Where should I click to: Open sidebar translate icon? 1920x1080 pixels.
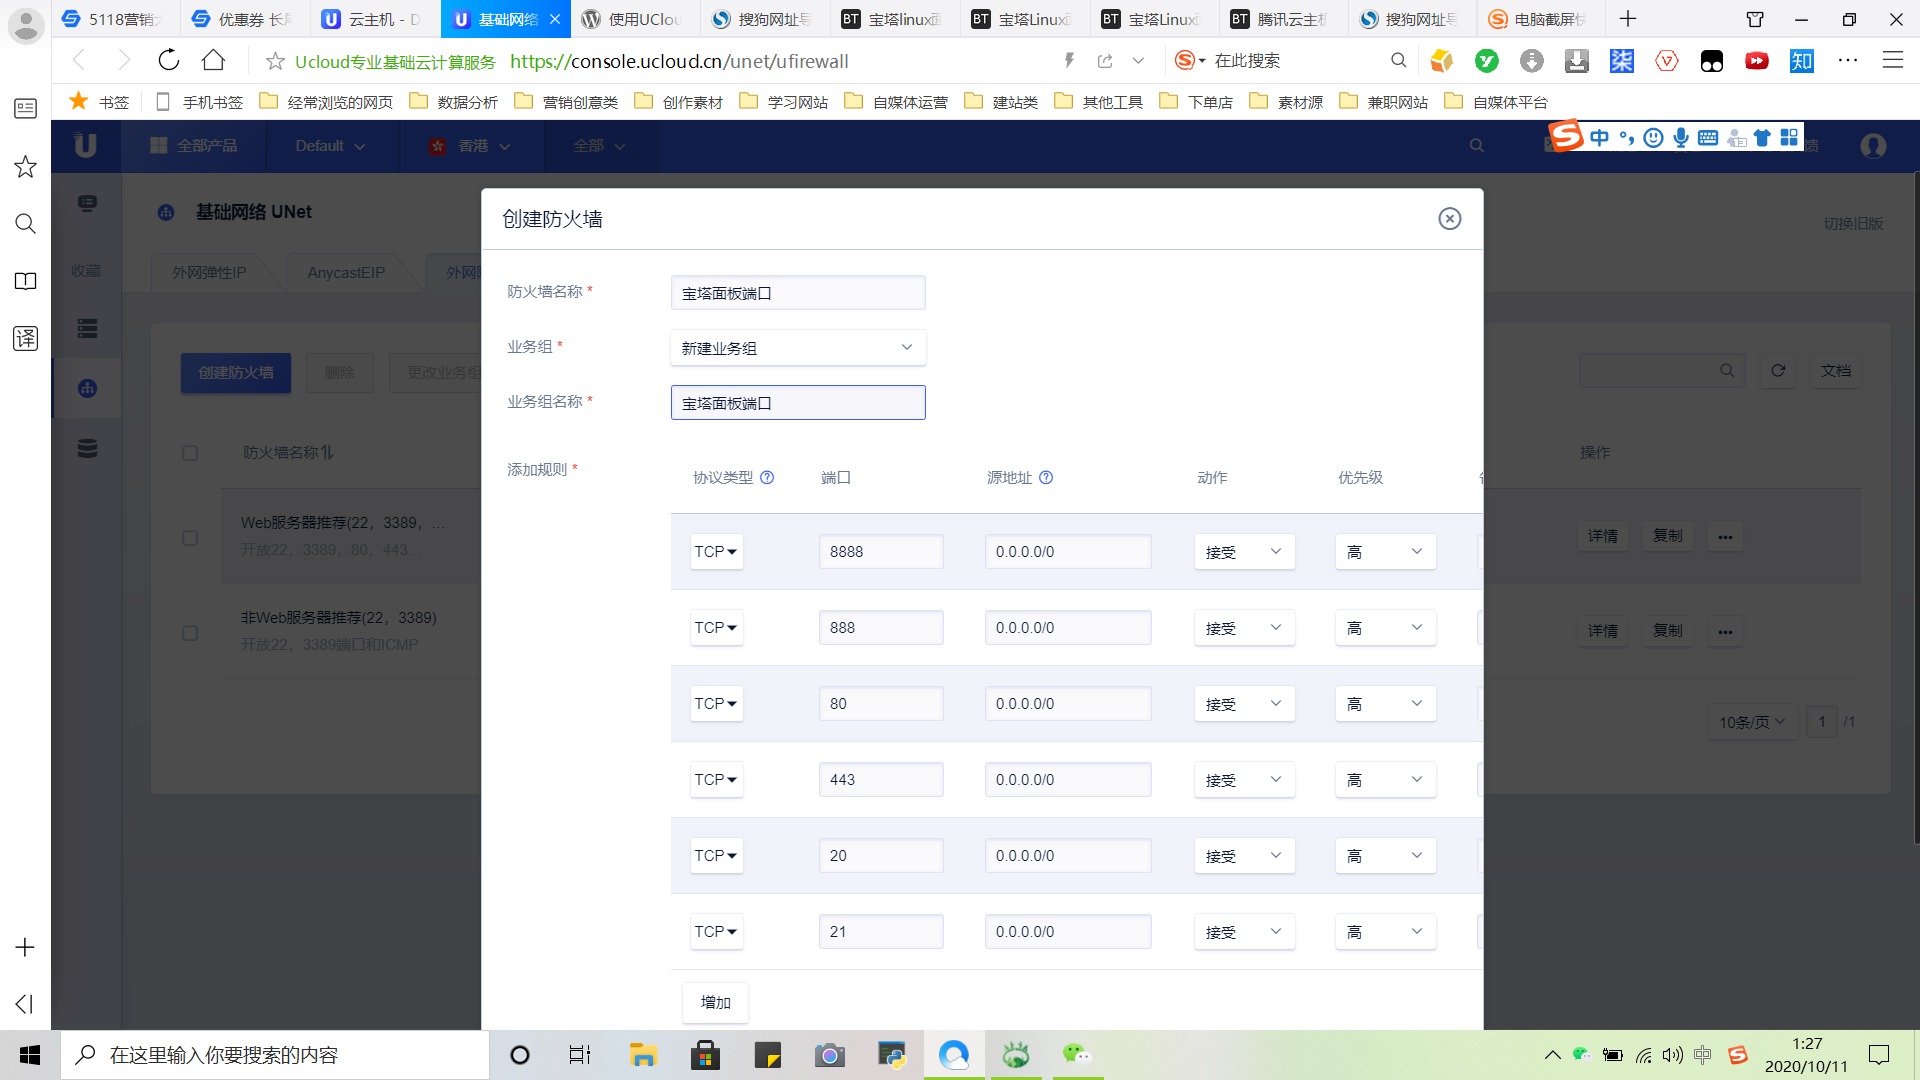coord(25,338)
